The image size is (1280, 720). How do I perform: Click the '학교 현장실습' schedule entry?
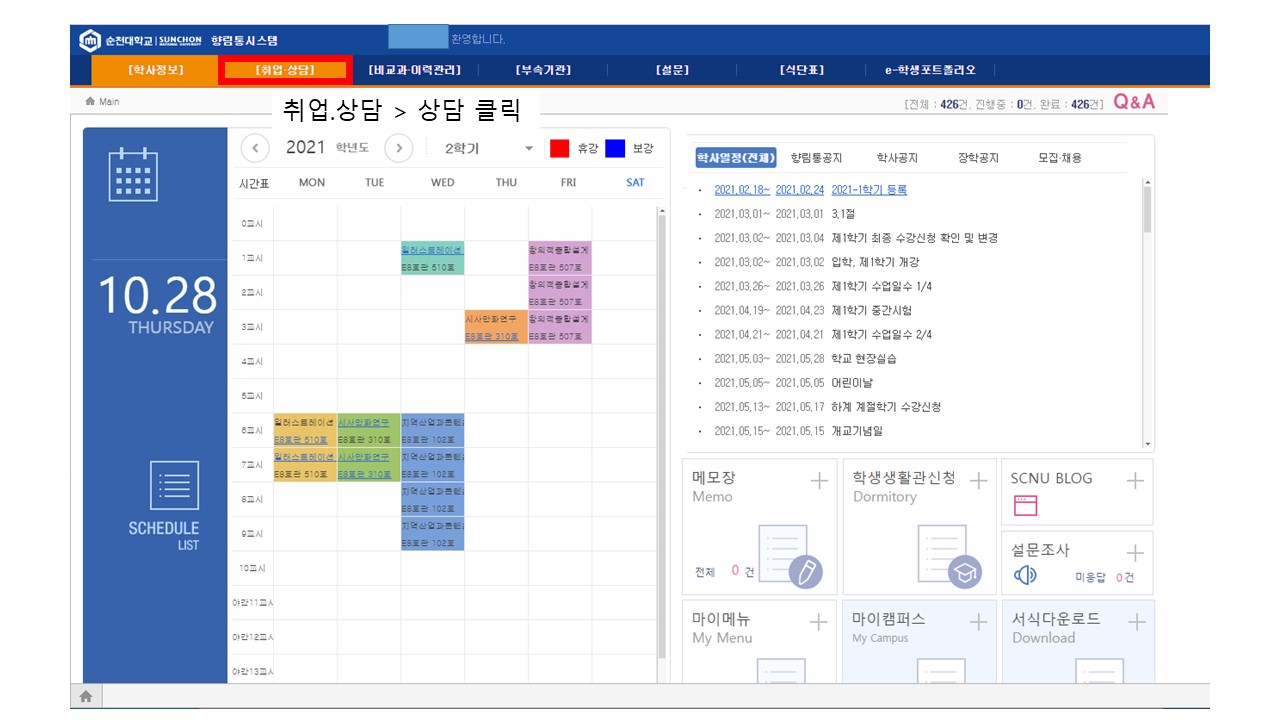864,359
